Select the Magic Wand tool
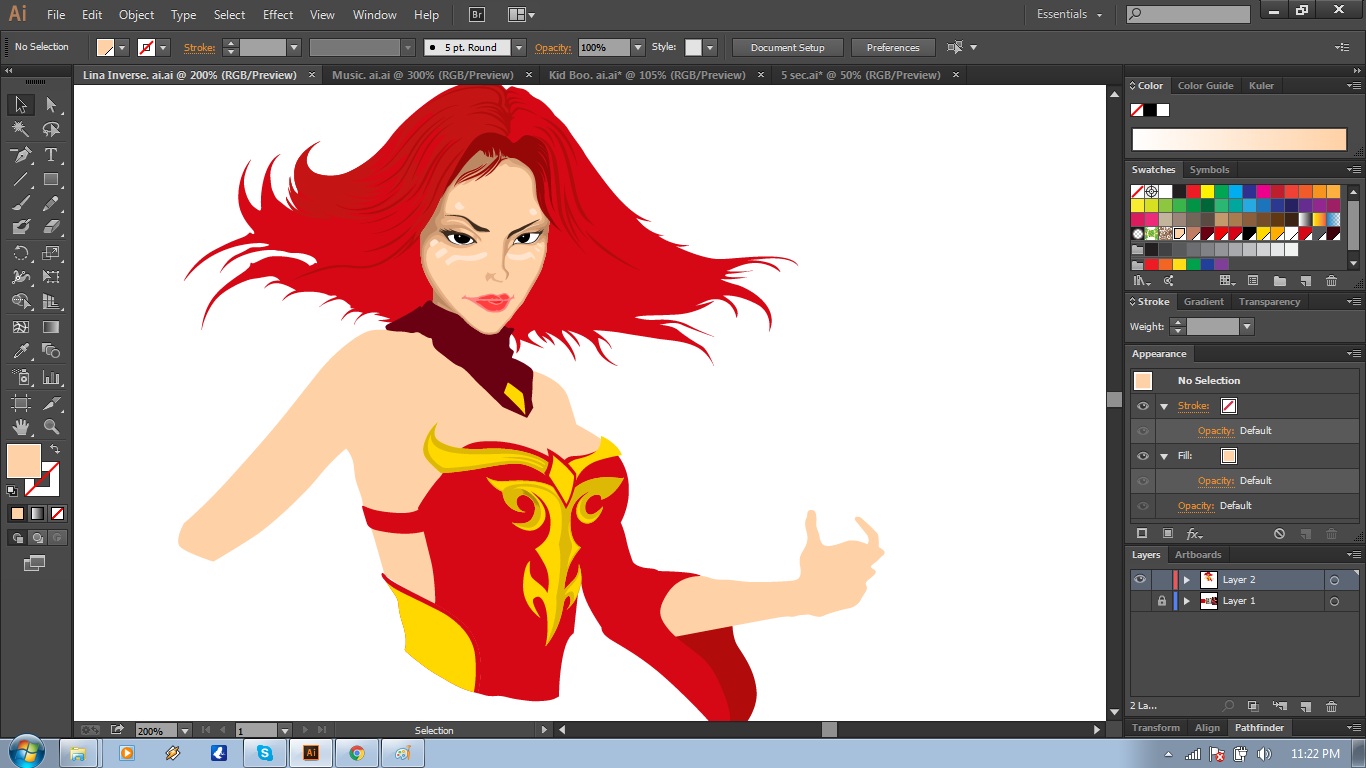The height and width of the screenshot is (768, 1366). (21, 129)
